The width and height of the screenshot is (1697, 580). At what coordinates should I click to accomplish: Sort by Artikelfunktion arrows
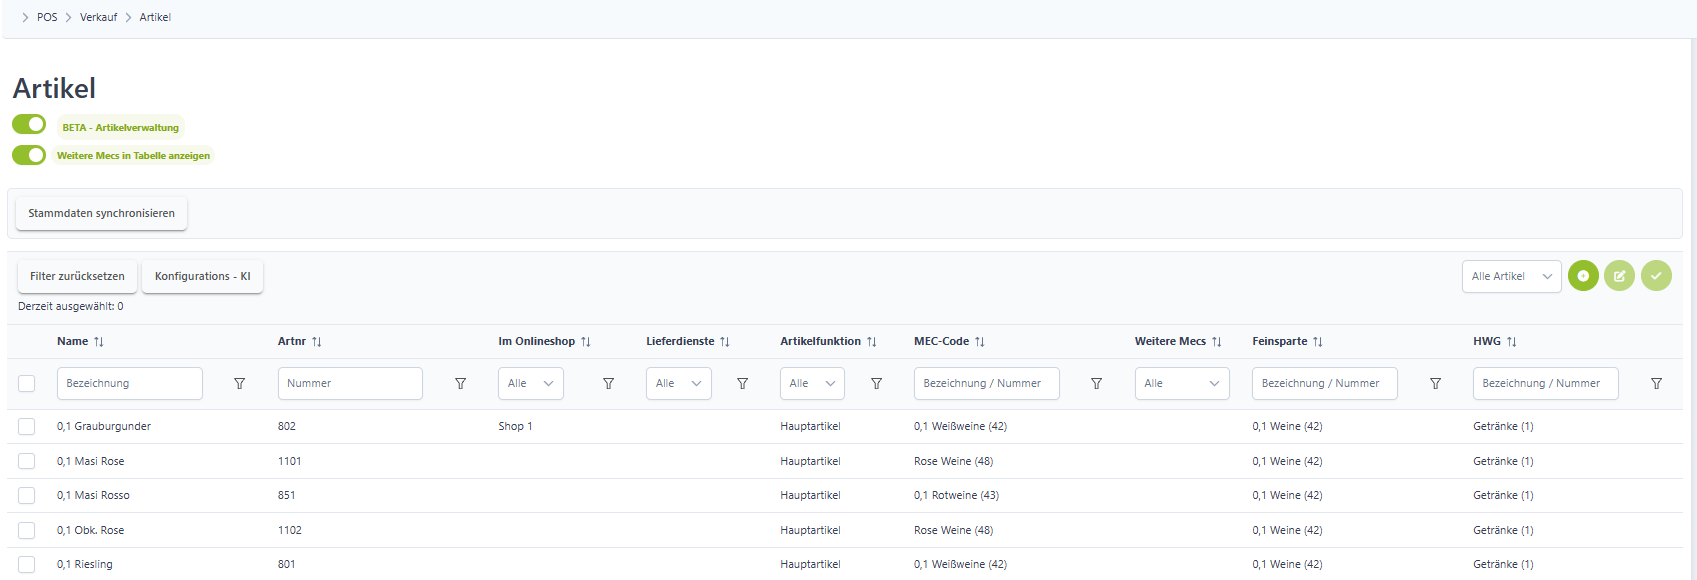coord(872,342)
